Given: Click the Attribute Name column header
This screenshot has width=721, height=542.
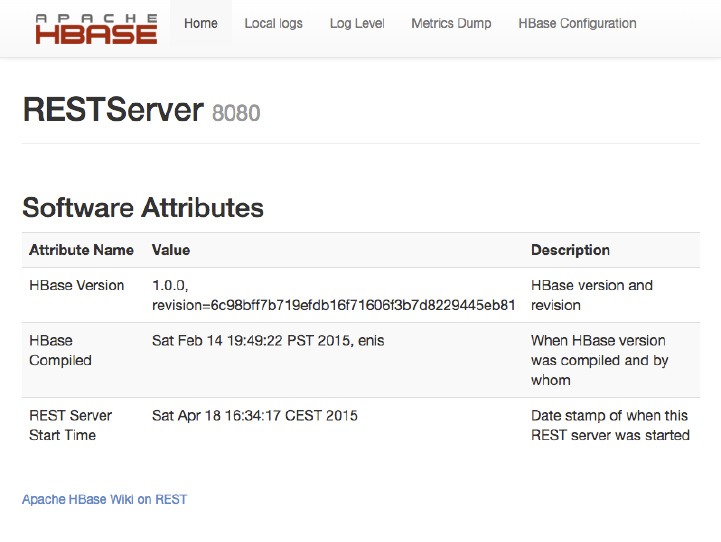Looking at the screenshot, I should [81, 250].
